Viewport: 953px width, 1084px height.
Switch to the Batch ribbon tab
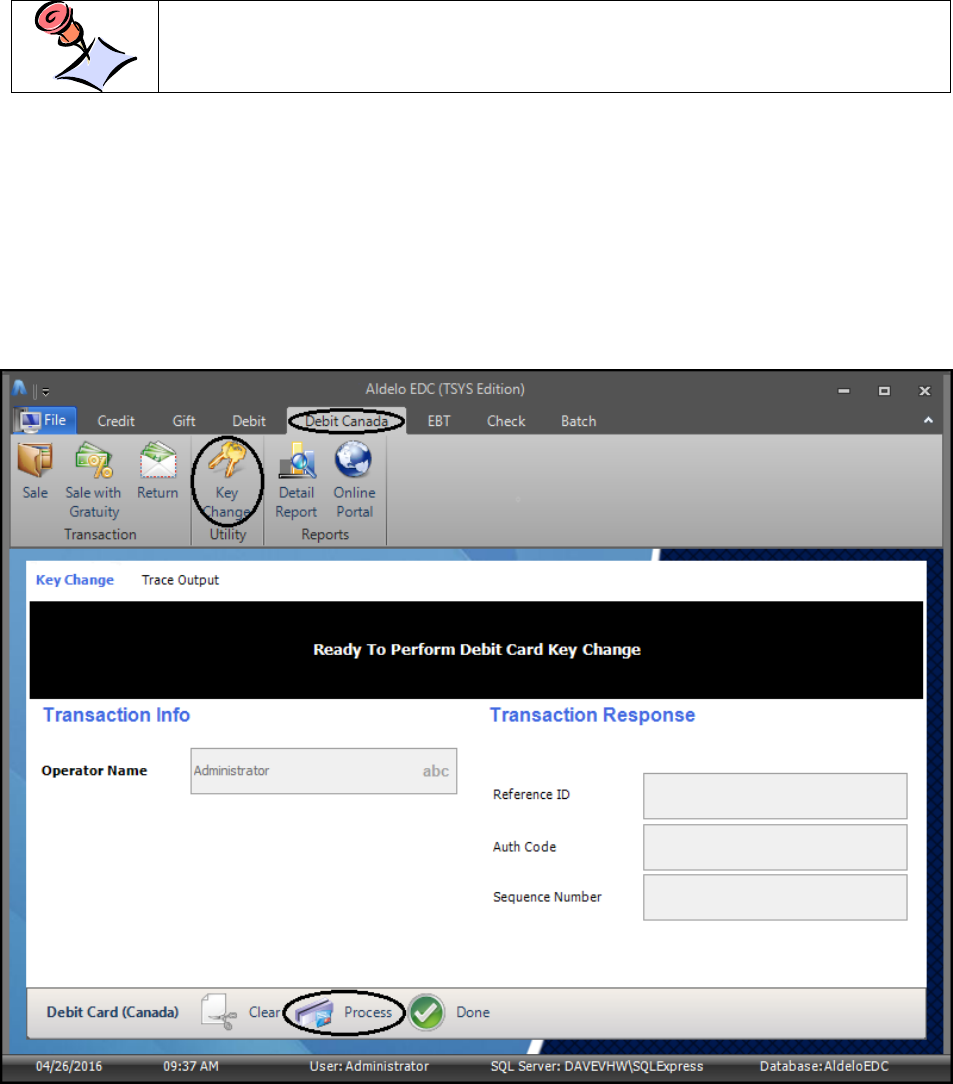[x=578, y=421]
